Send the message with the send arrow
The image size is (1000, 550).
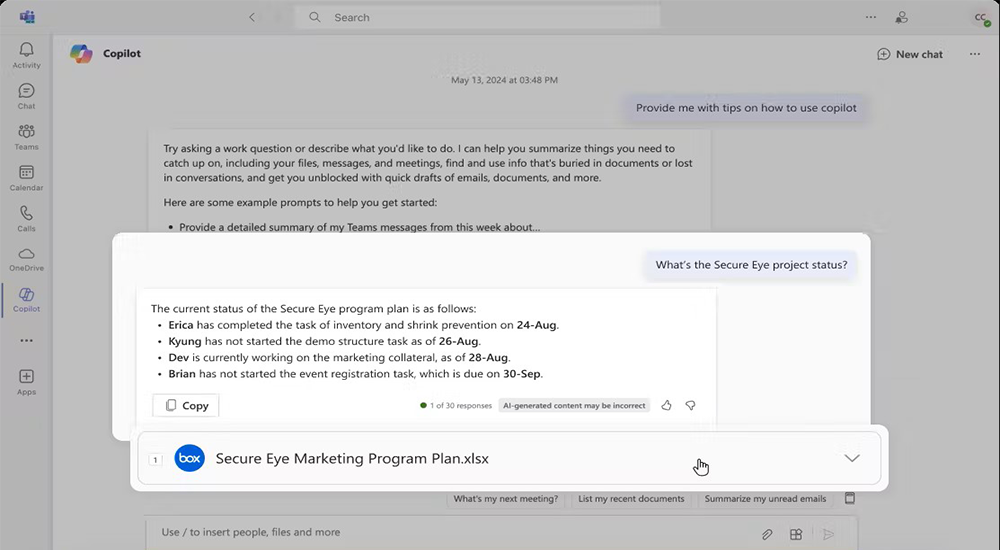[828, 534]
